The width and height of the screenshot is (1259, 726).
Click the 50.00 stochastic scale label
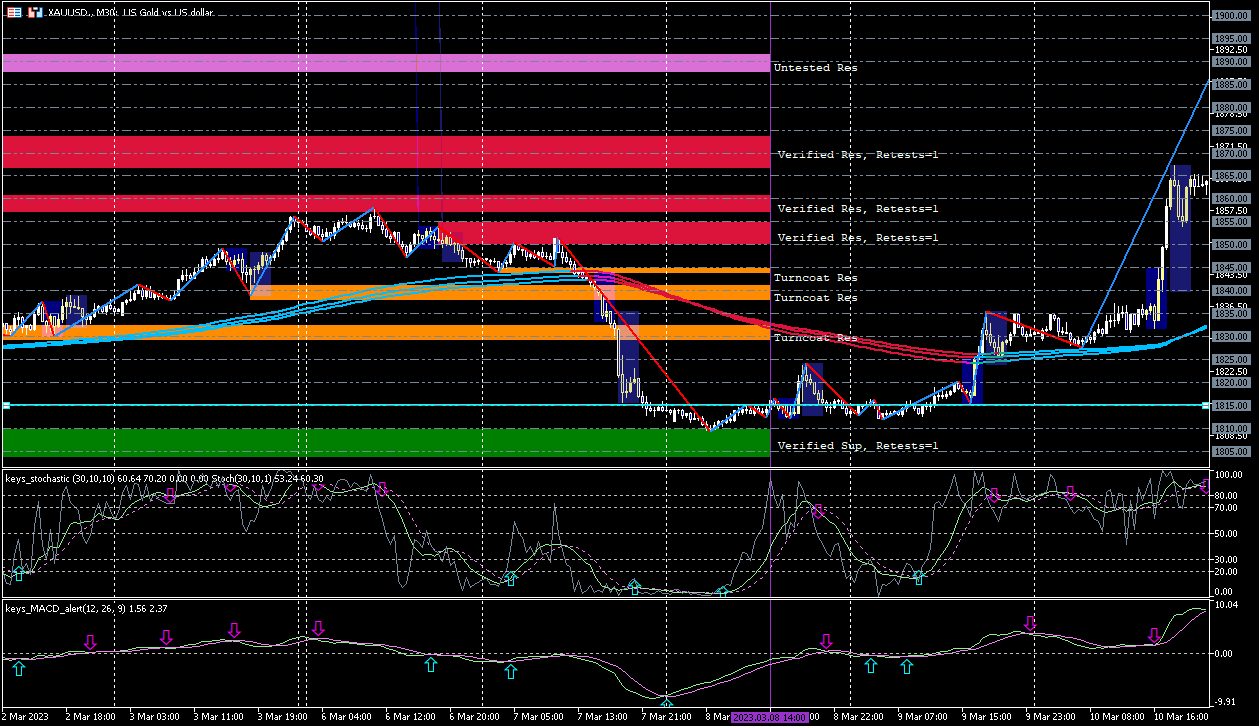click(x=1226, y=532)
